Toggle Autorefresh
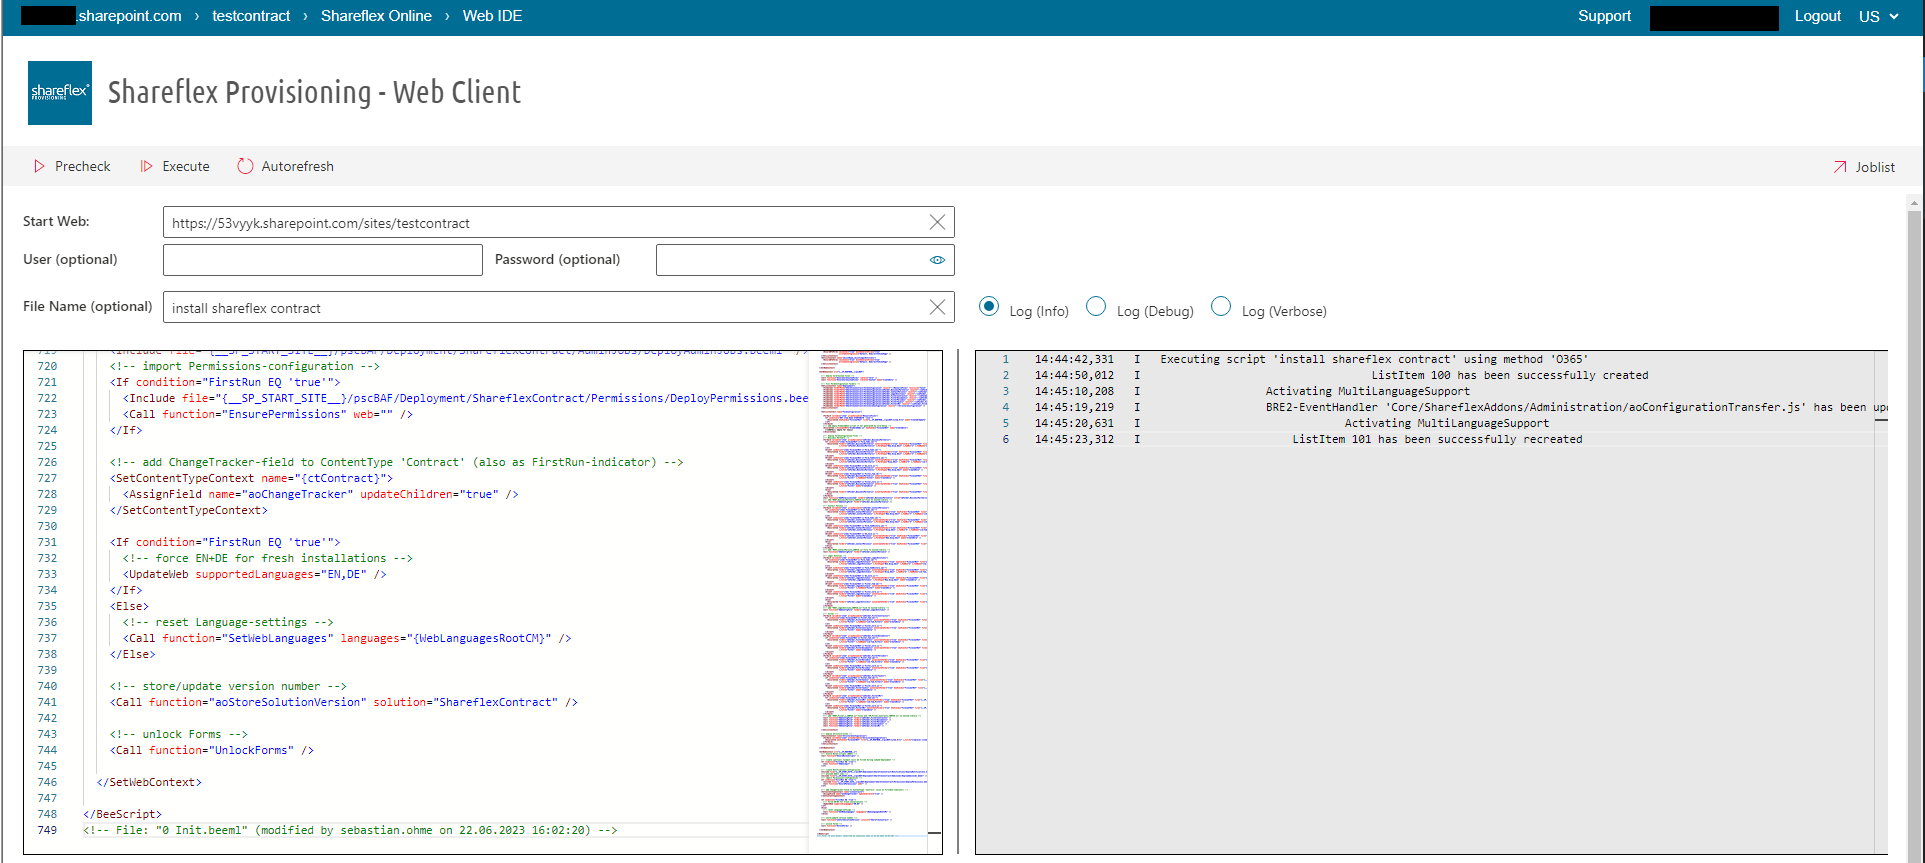This screenshot has height=863, width=1925. click(x=286, y=166)
